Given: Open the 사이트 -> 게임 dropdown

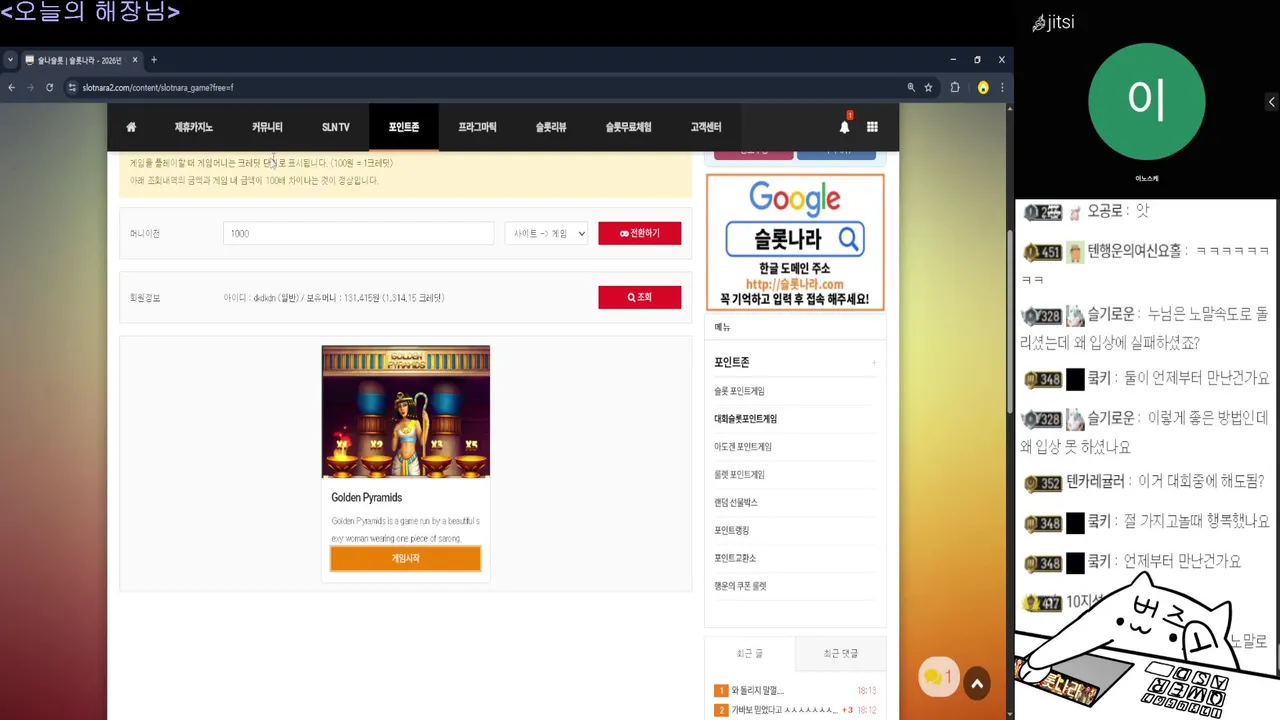Looking at the screenshot, I should (546, 233).
